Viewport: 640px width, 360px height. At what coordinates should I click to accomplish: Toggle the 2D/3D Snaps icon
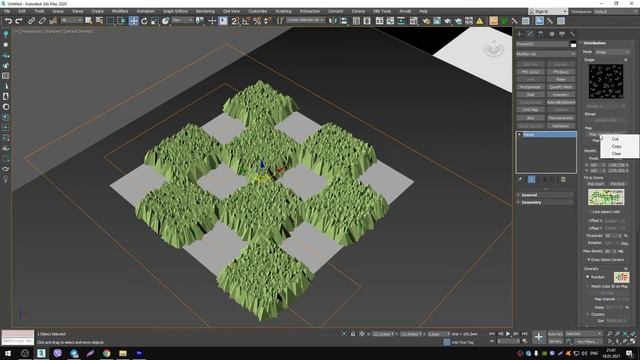coord(235,20)
